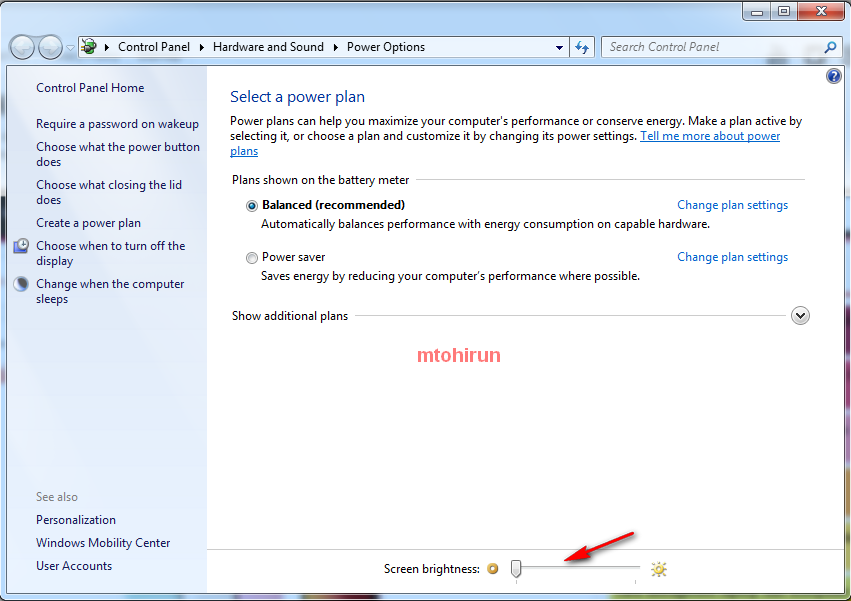Maximize the Power Options window

tap(784, 11)
